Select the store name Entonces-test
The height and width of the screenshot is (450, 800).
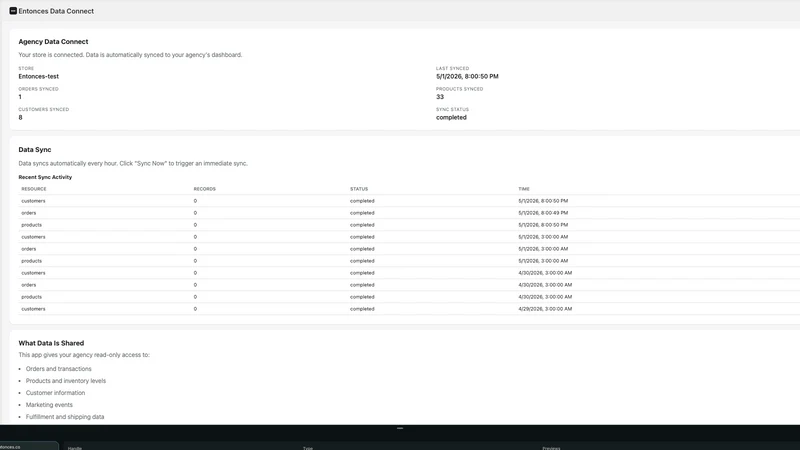pos(39,77)
